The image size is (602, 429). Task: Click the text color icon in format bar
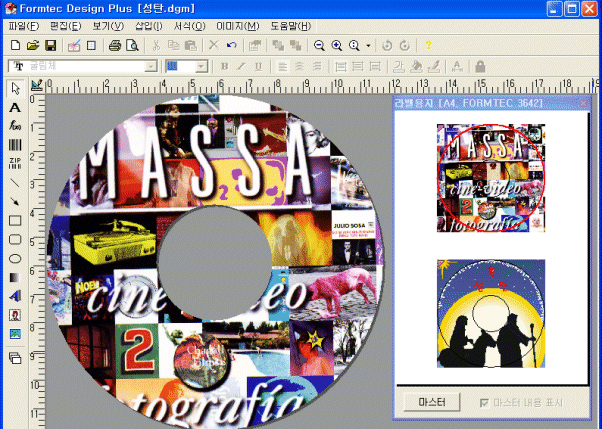398,66
